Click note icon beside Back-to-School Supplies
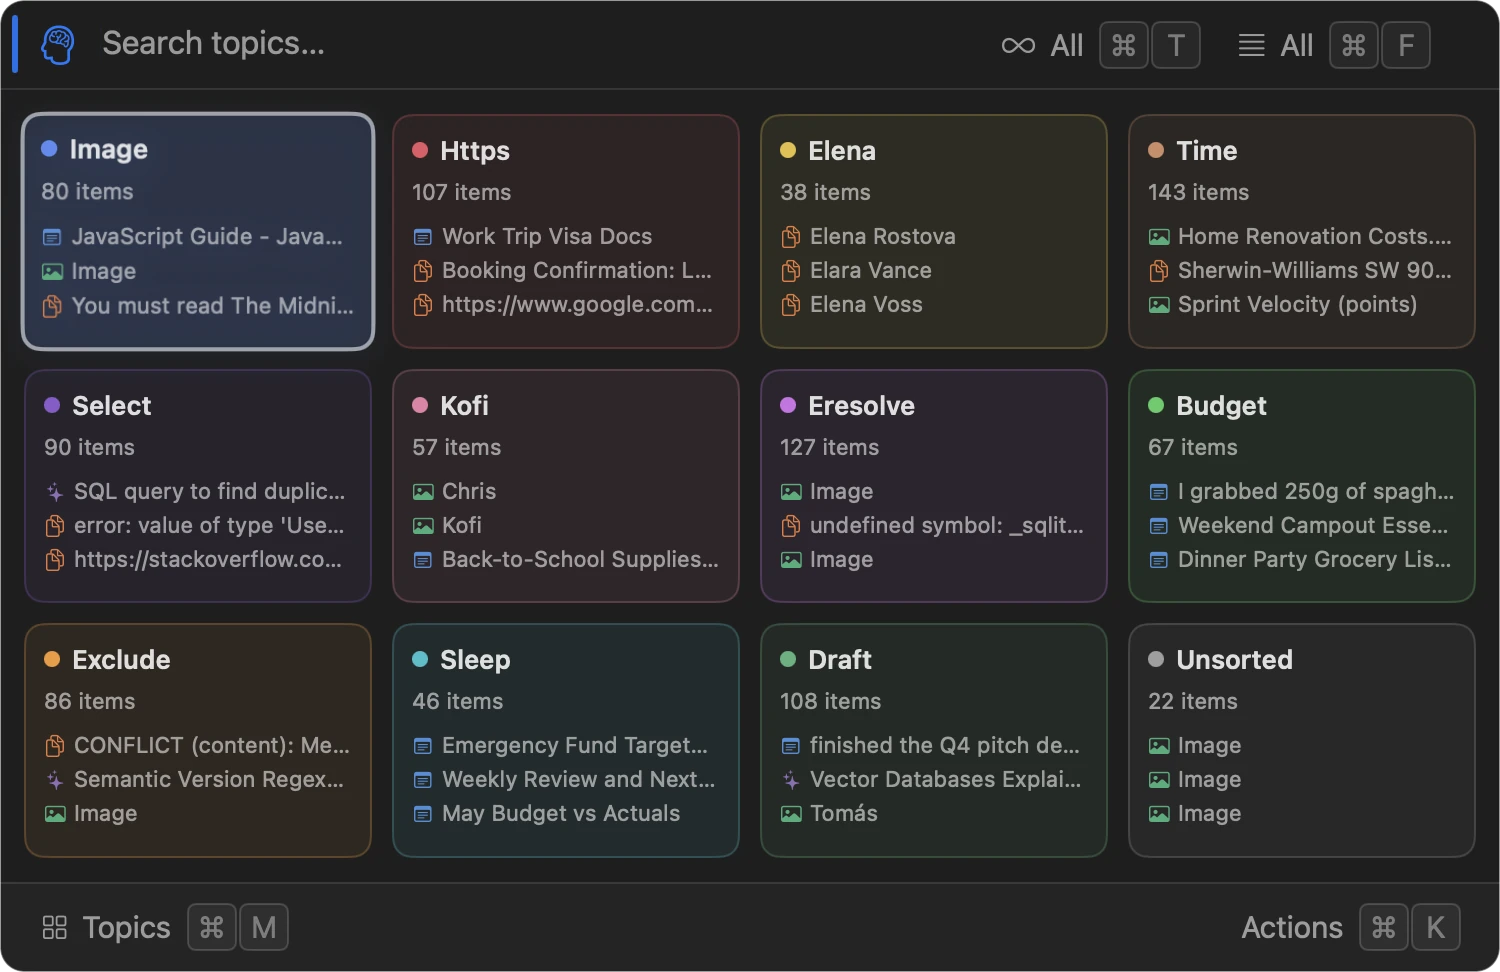The height and width of the screenshot is (972, 1500). click(x=423, y=560)
